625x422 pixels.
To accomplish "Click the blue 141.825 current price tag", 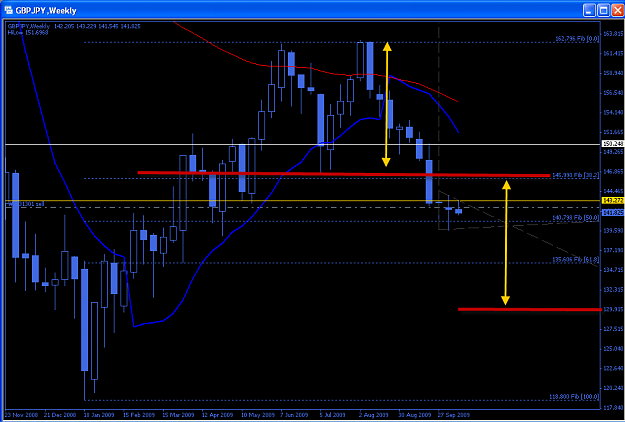I will click(613, 213).
